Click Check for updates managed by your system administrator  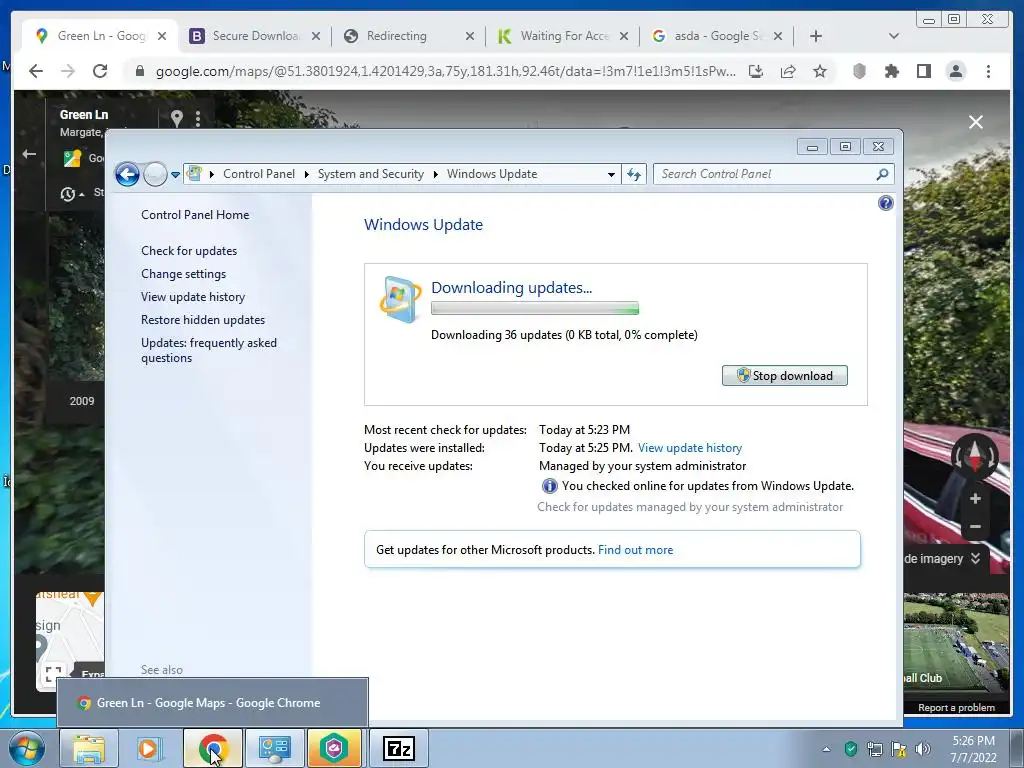coord(690,507)
